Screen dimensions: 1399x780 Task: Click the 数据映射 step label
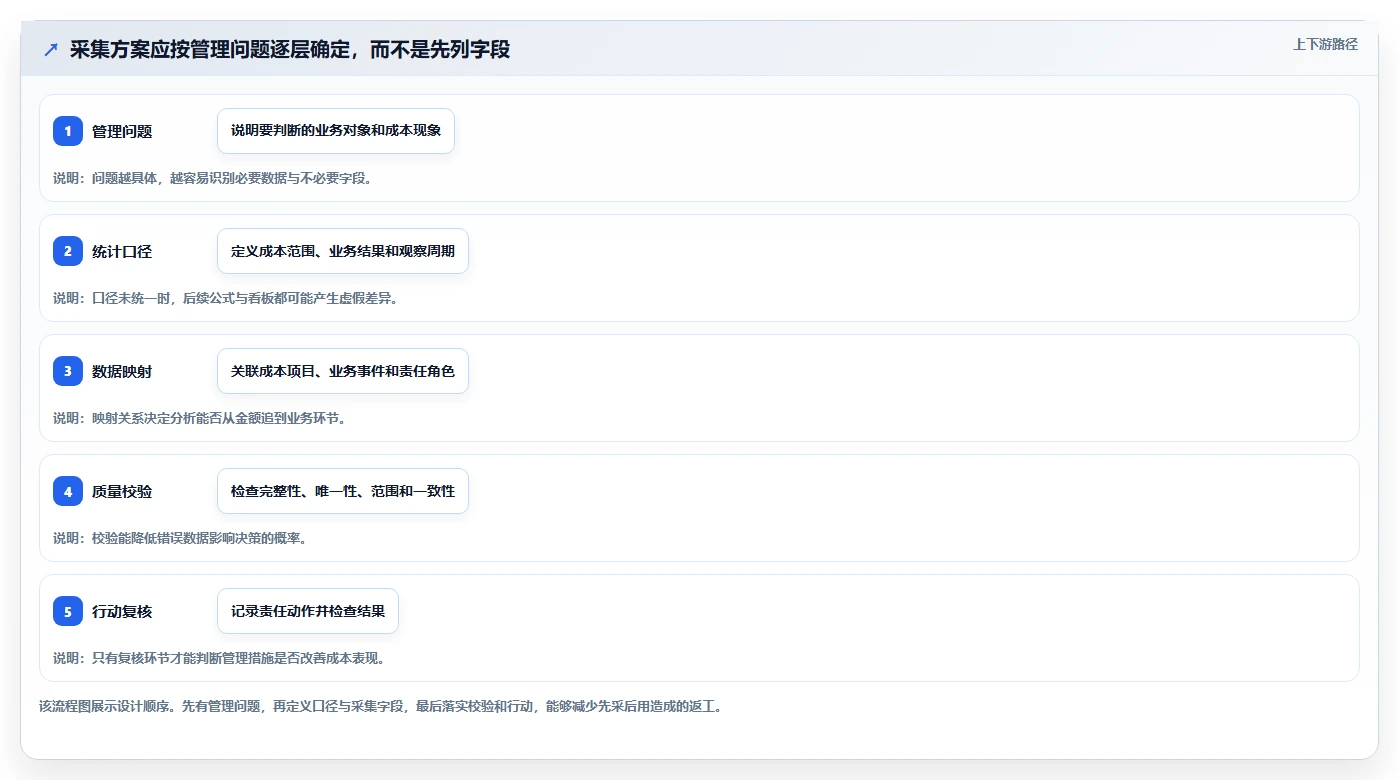tap(122, 371)
